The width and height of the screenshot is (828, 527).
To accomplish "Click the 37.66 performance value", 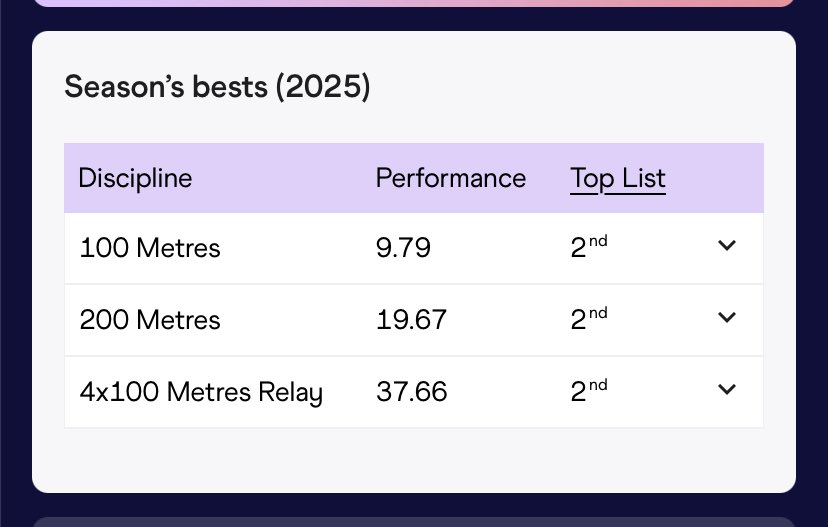I will [x=411, y=391].
